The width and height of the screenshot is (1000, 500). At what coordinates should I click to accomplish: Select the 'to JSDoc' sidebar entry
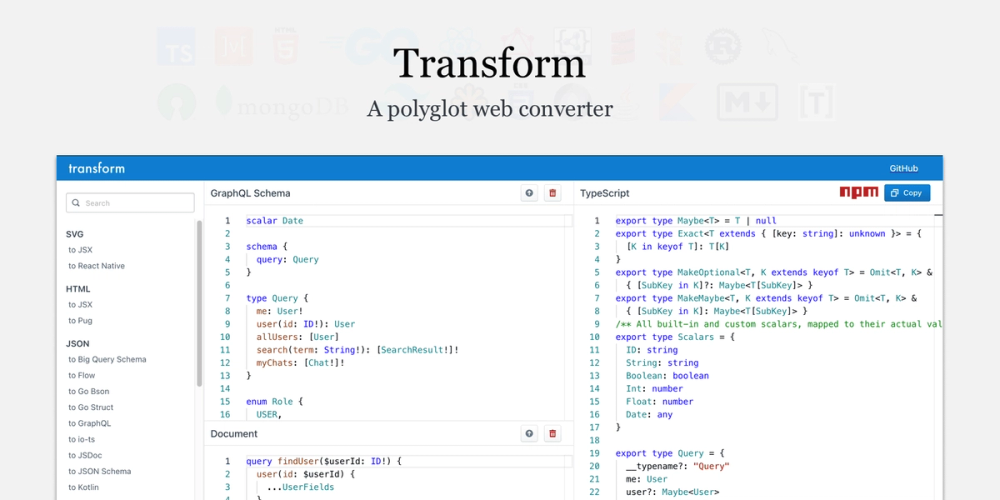coord(85,455)
